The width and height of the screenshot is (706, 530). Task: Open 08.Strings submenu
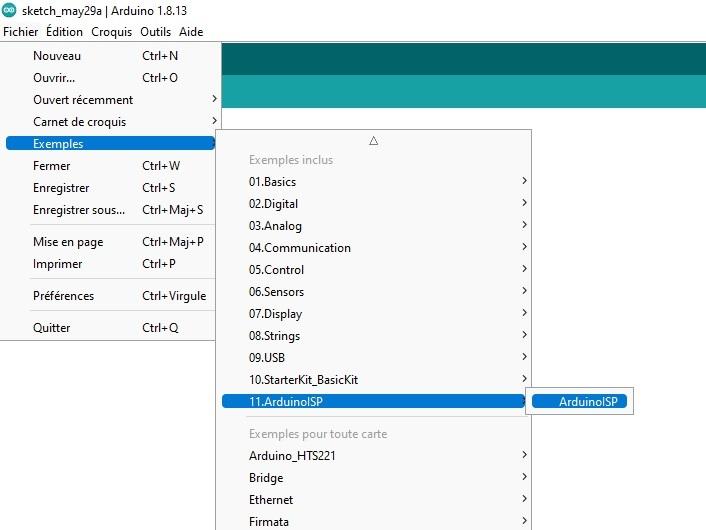click(374, 336)
